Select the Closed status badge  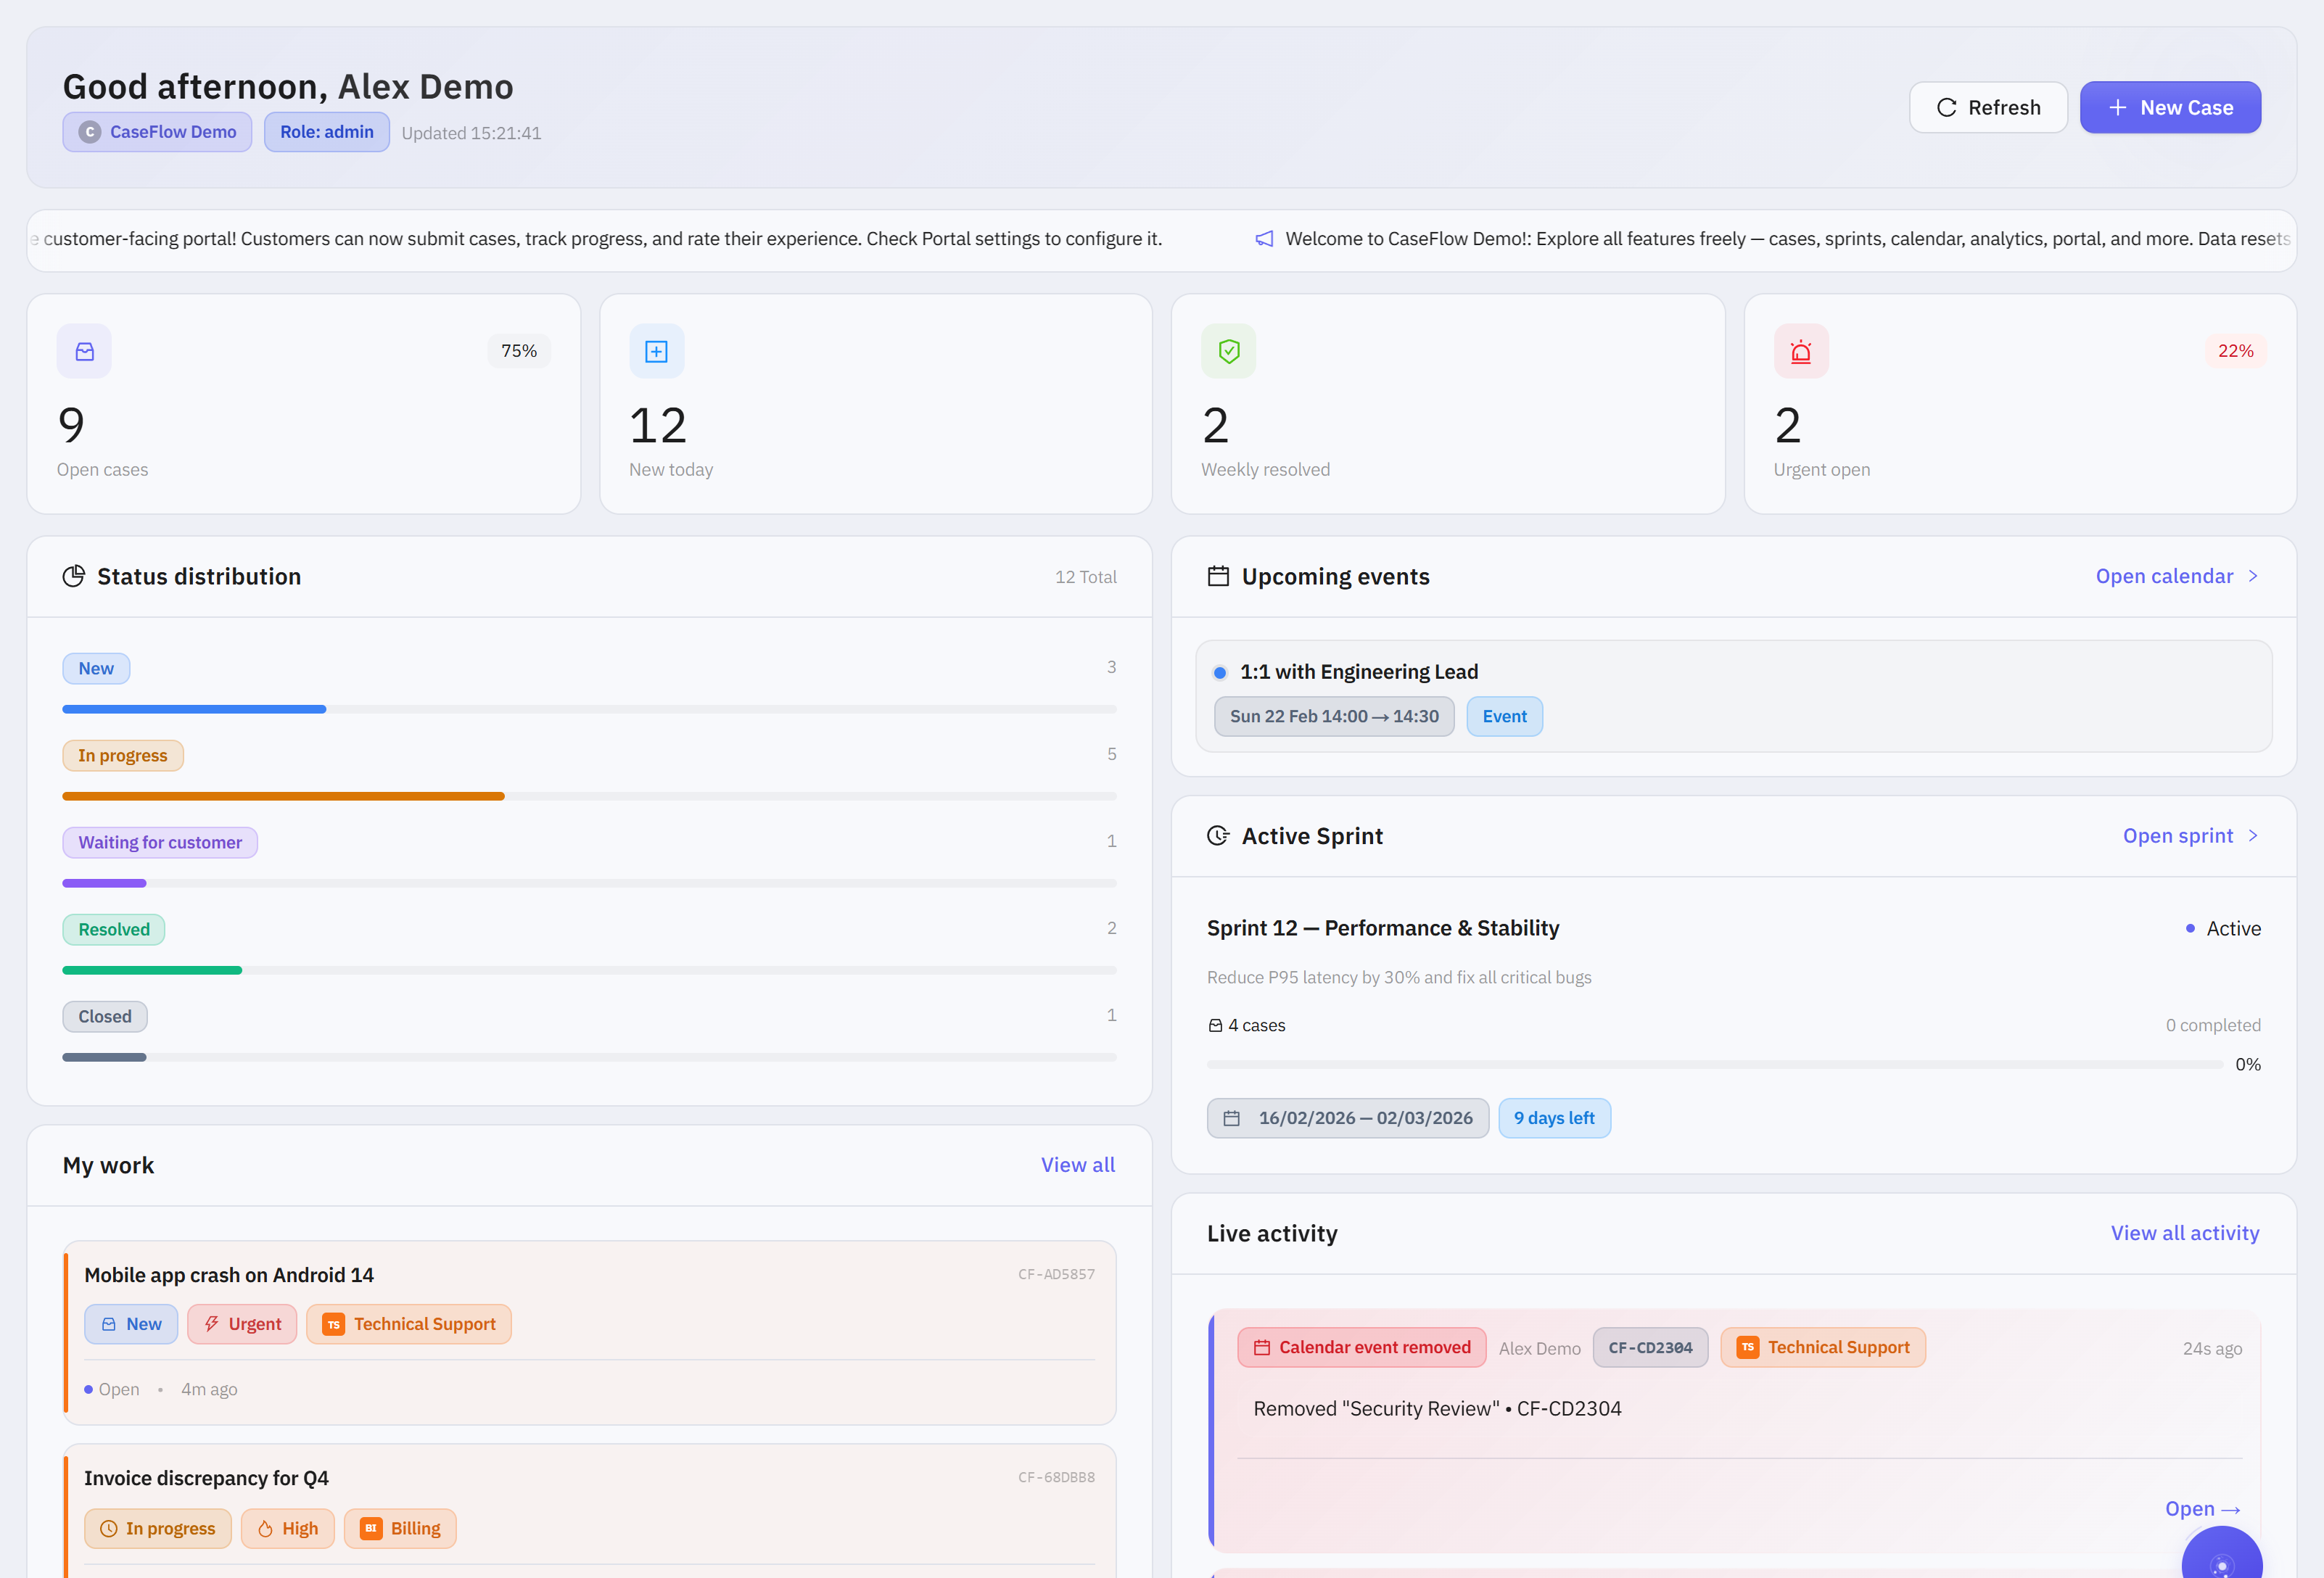coord(105,1016)
